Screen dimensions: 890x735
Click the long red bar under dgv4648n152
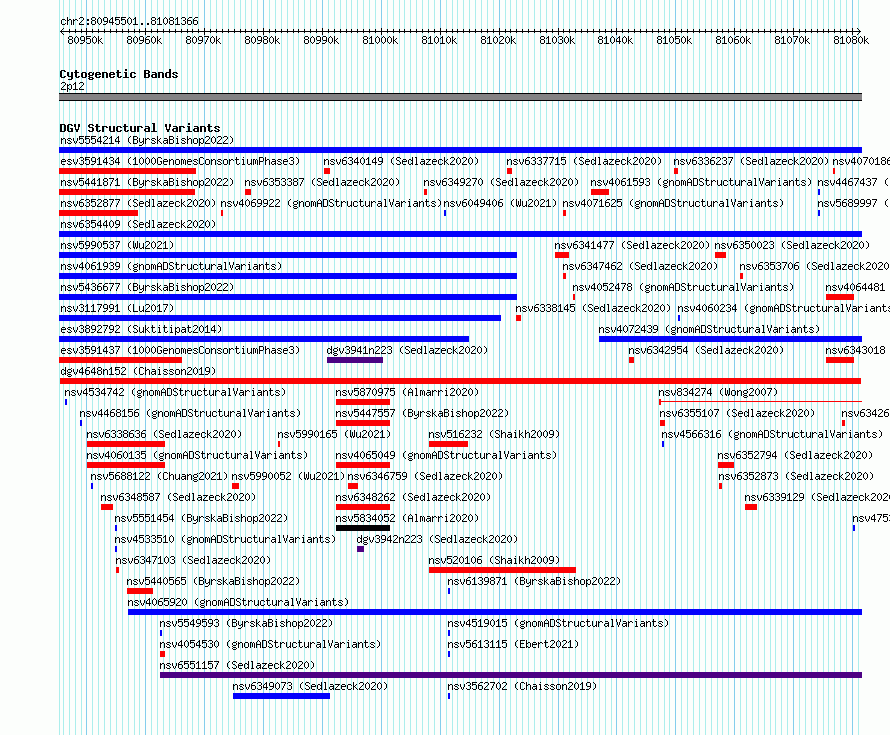pyautogui.click(x=460, y=381)
